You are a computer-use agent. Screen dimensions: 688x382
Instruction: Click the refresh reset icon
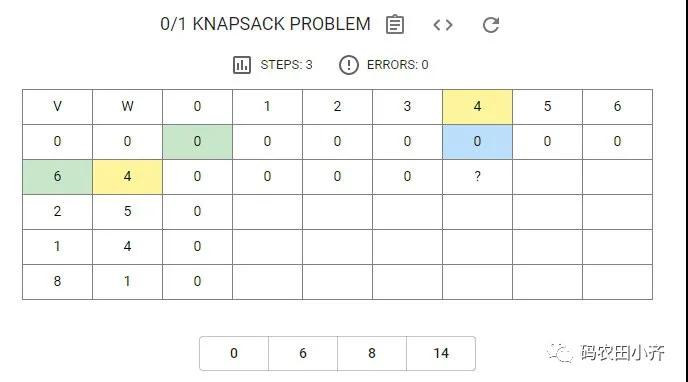491,25
